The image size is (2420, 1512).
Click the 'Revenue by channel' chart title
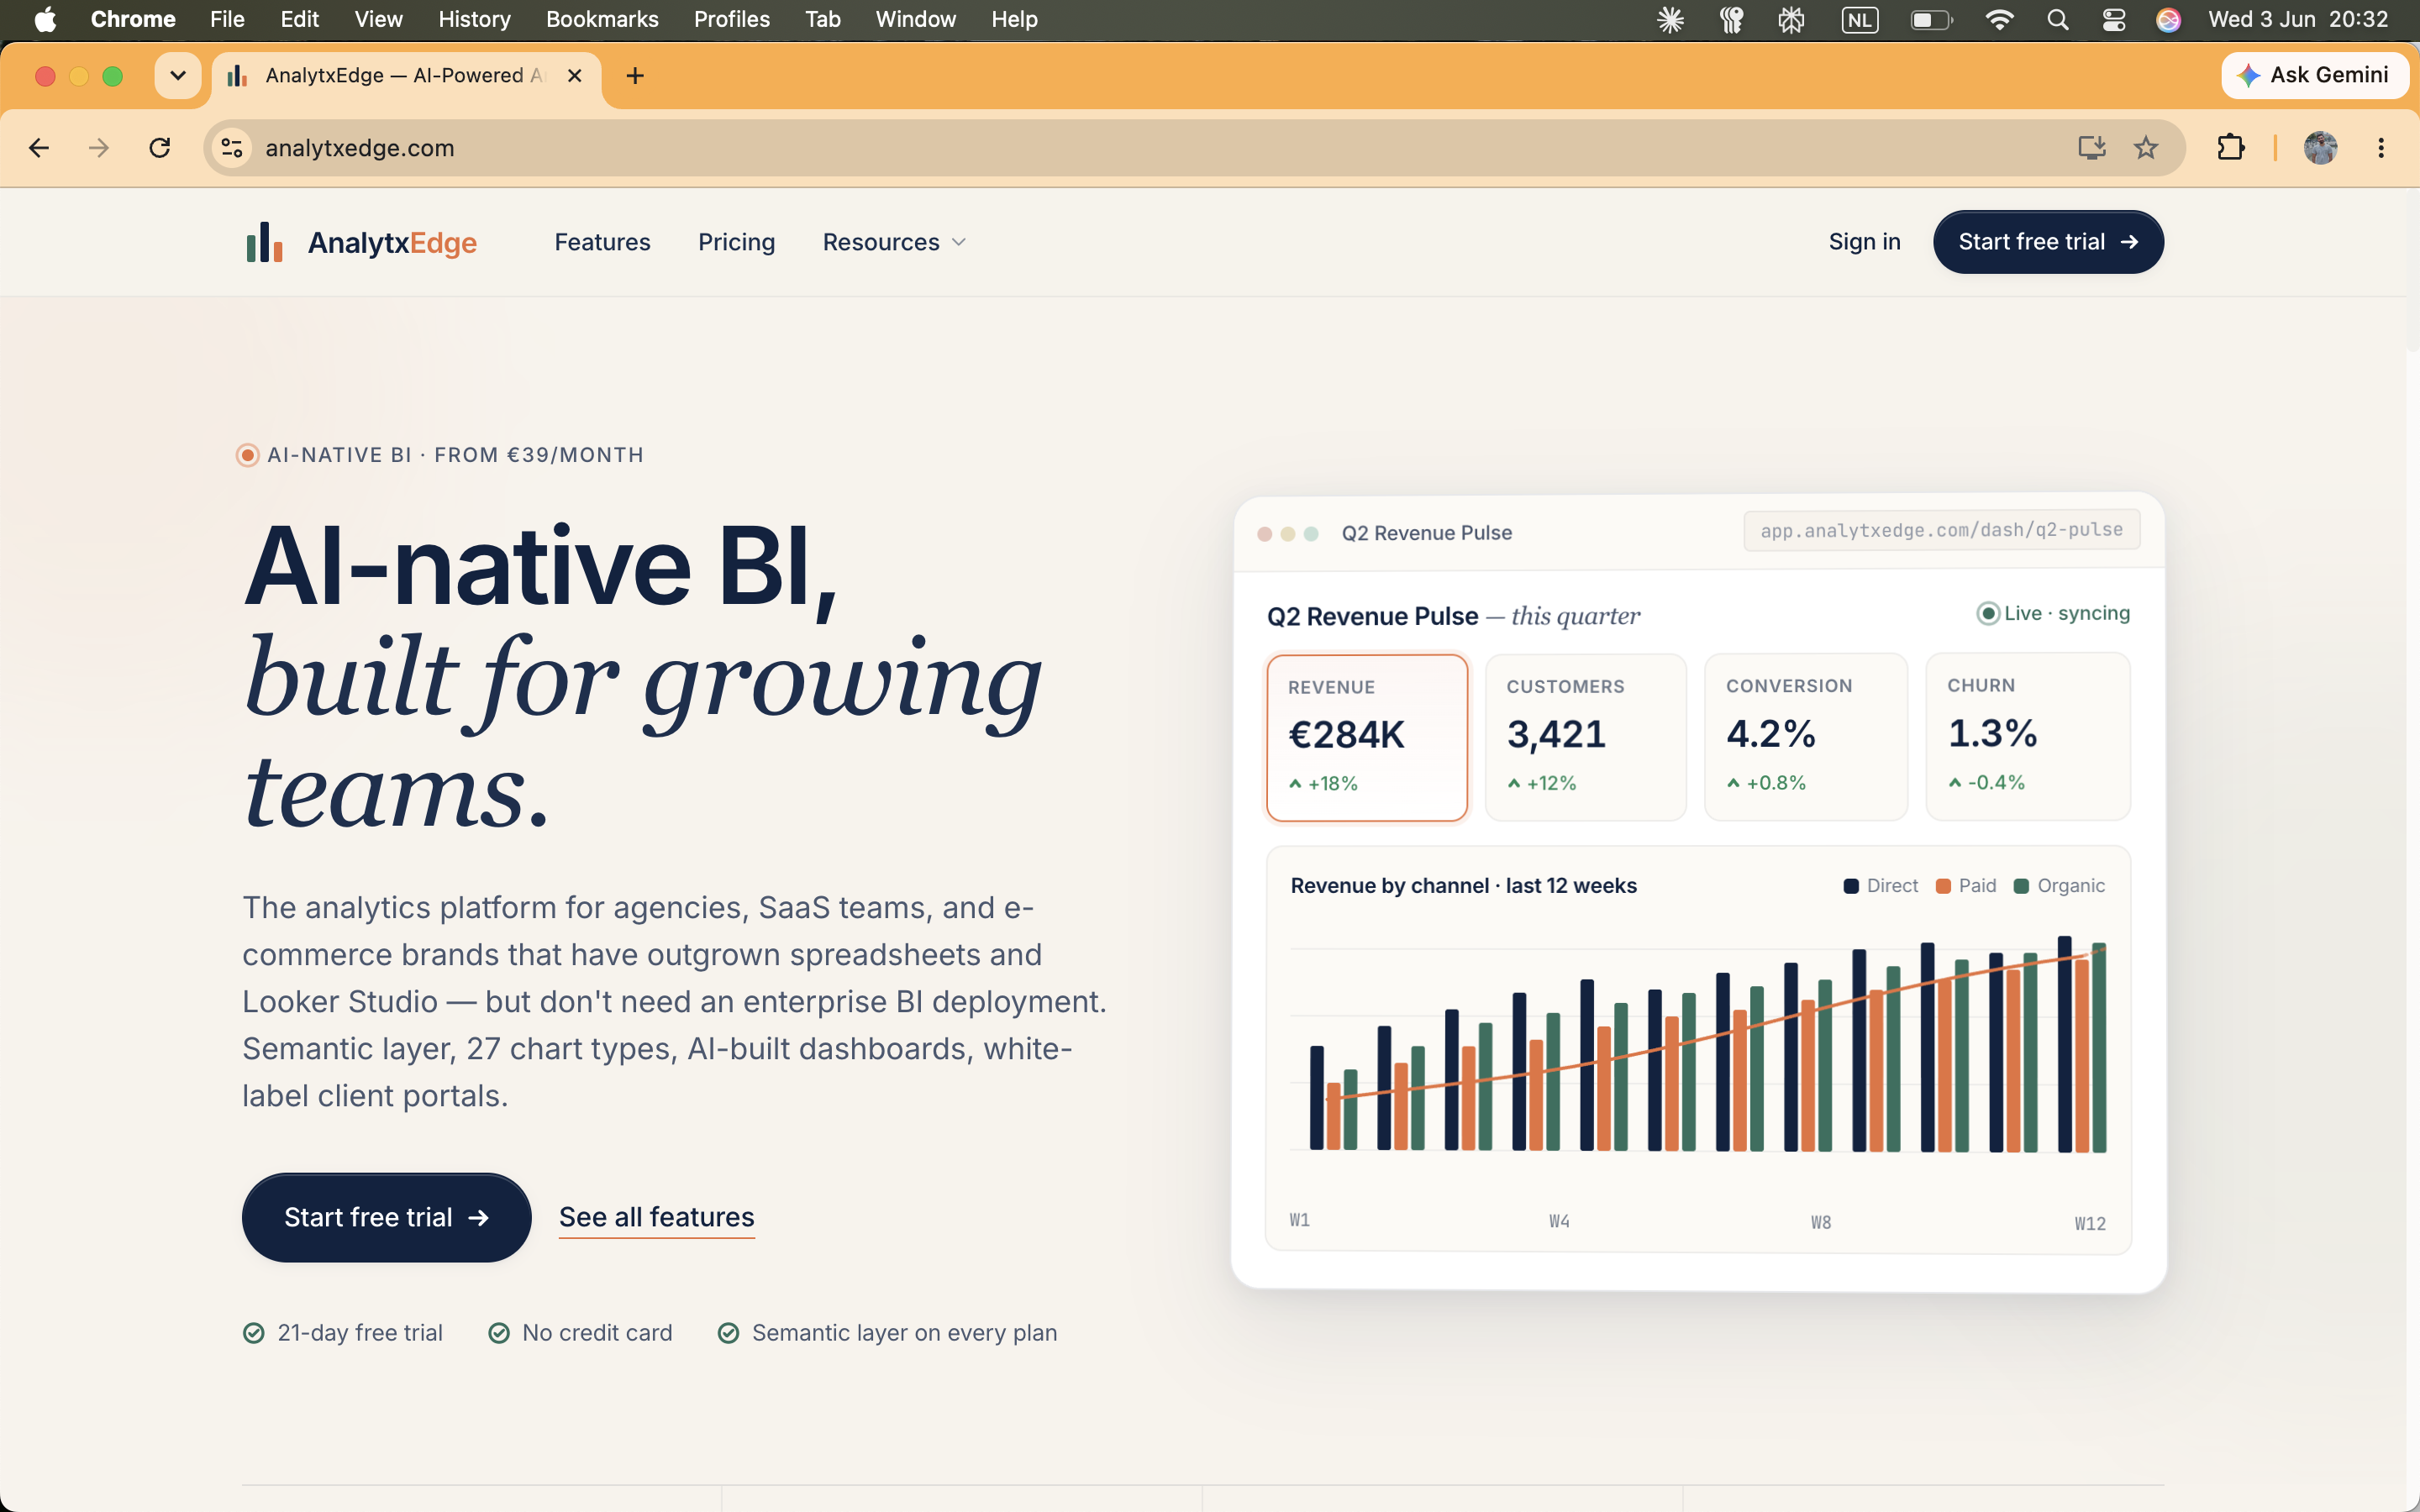click(1463, 886)
